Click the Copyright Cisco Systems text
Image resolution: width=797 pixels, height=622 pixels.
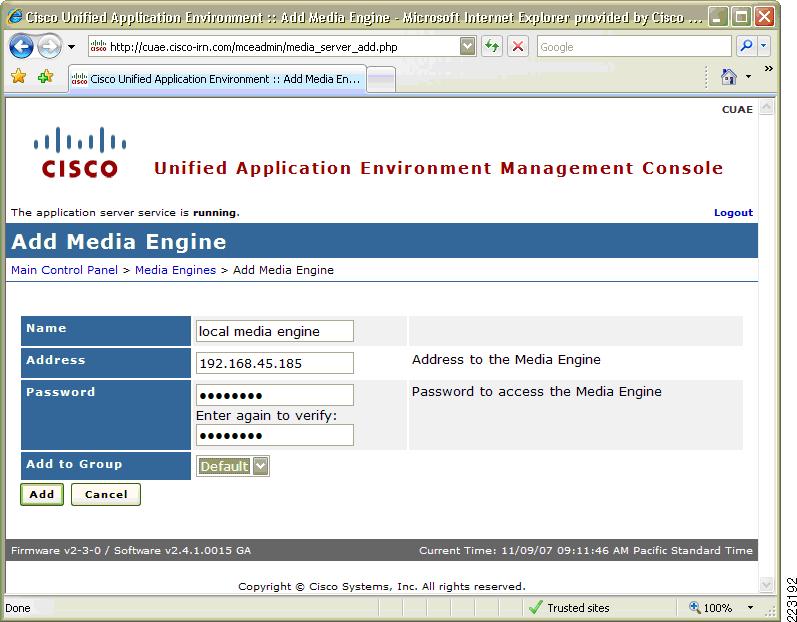click(x=382, y=586)
